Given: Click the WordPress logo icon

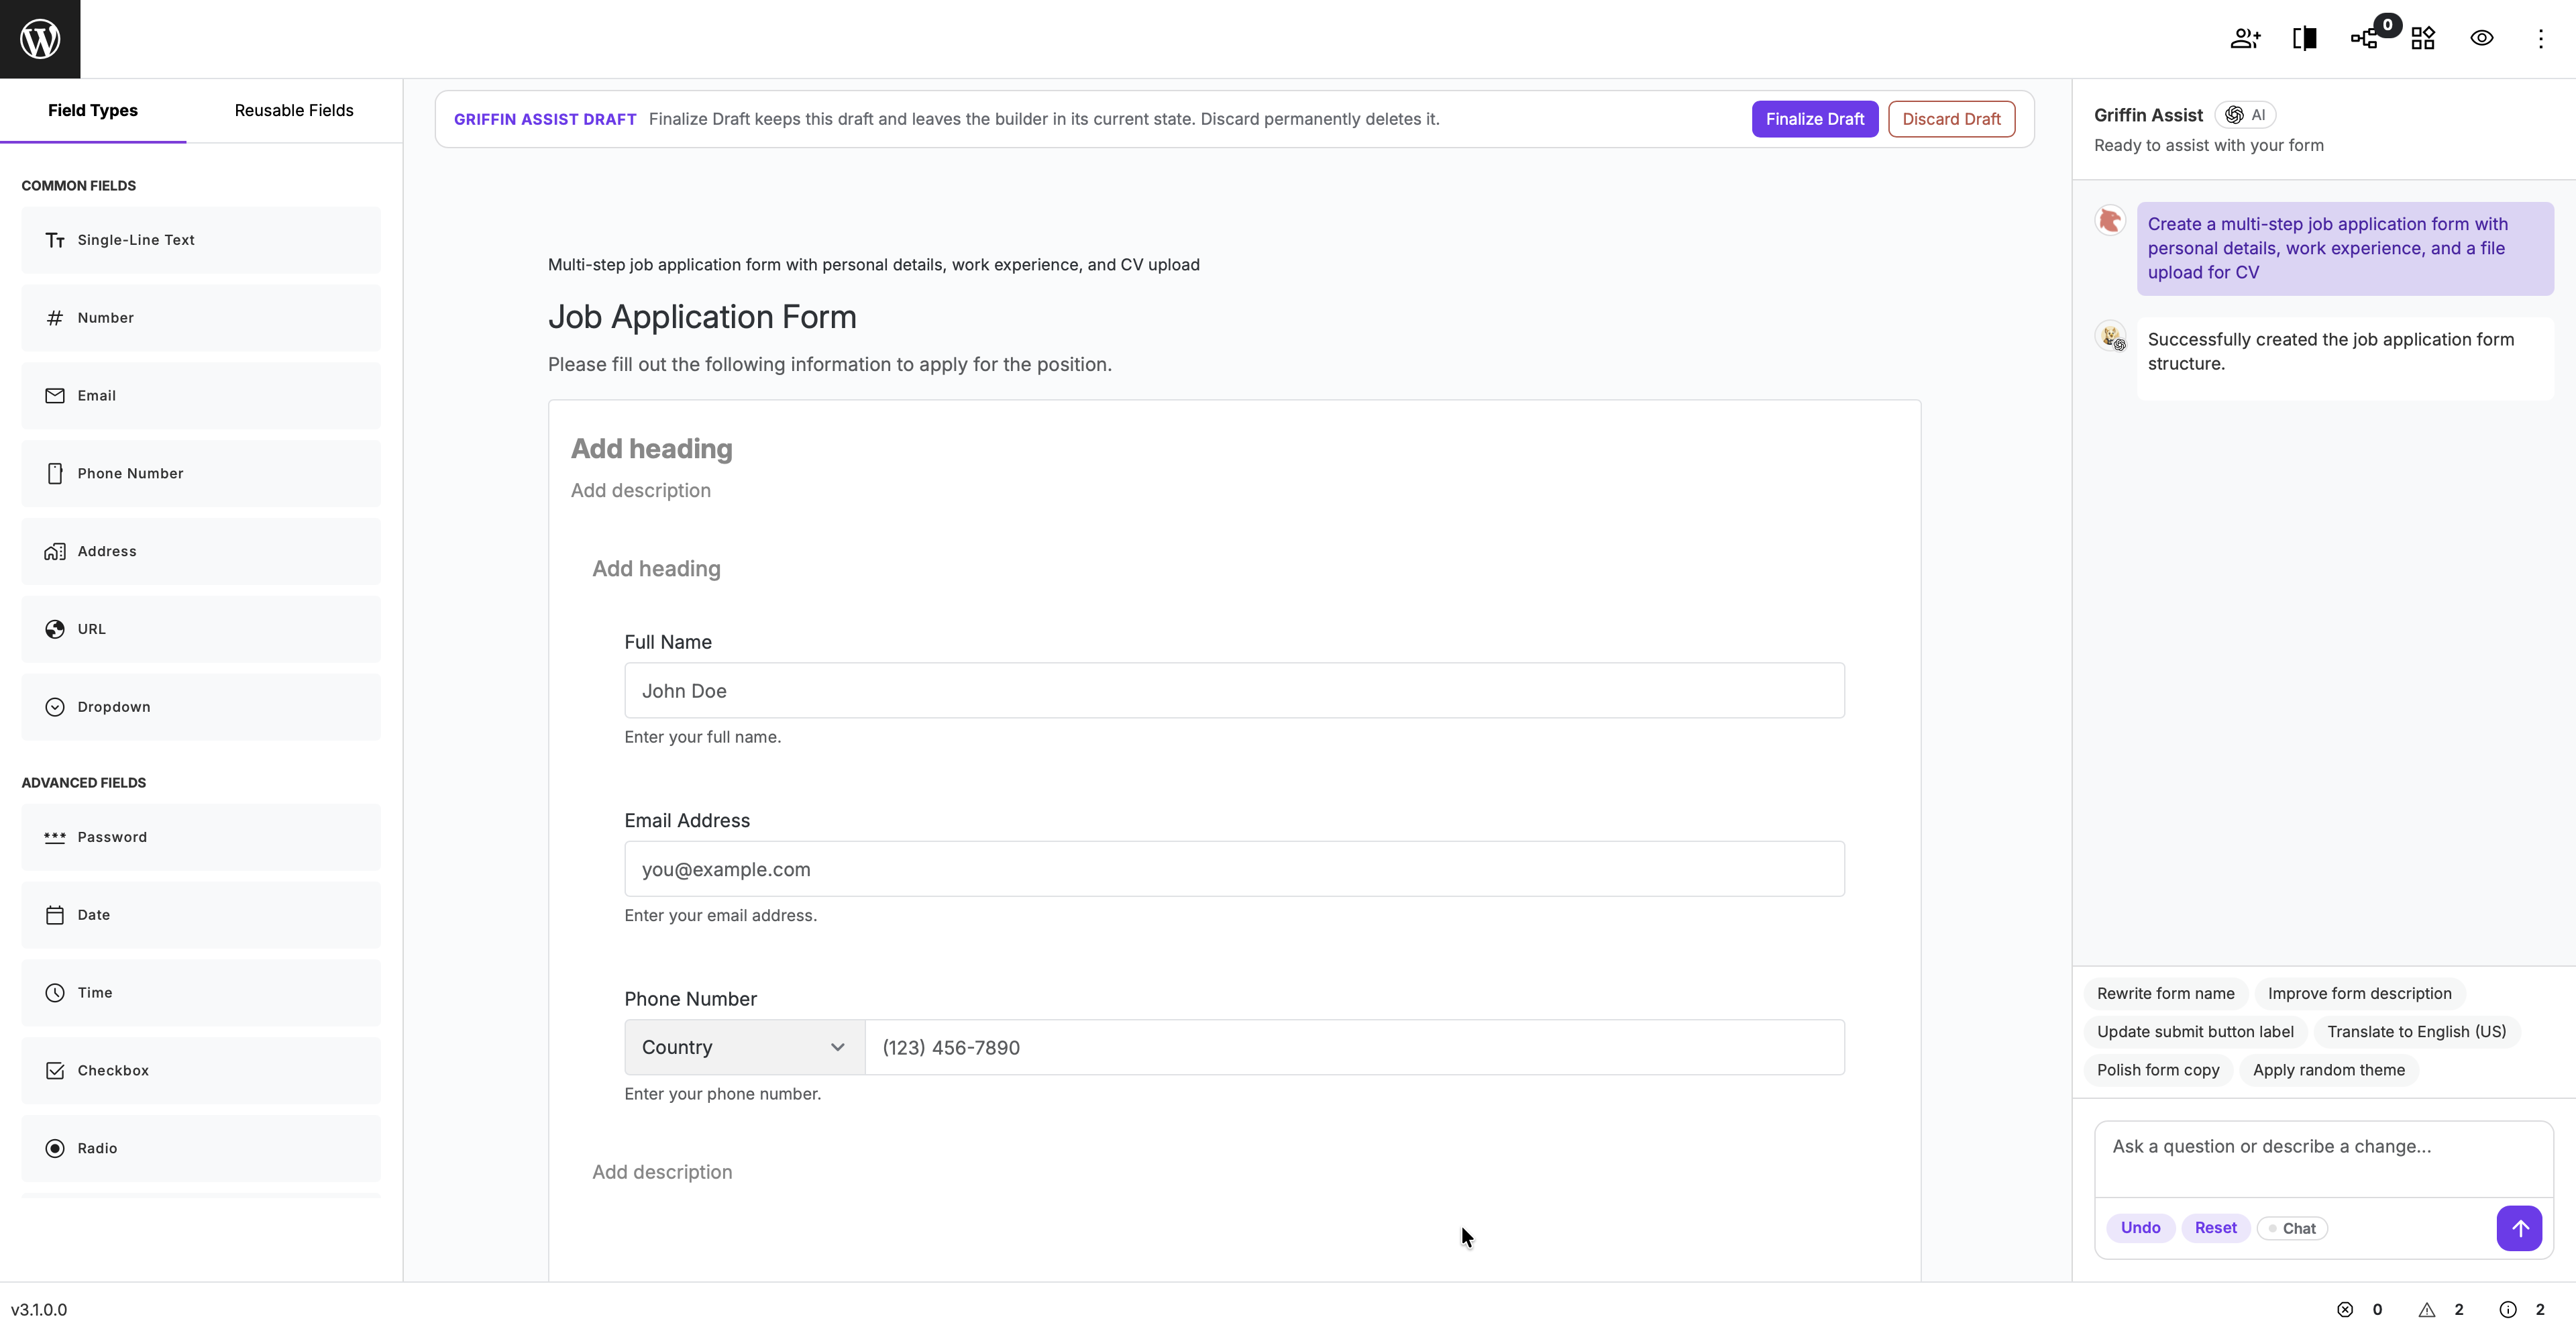Looking at the screenshot, I should coord(40,39).
